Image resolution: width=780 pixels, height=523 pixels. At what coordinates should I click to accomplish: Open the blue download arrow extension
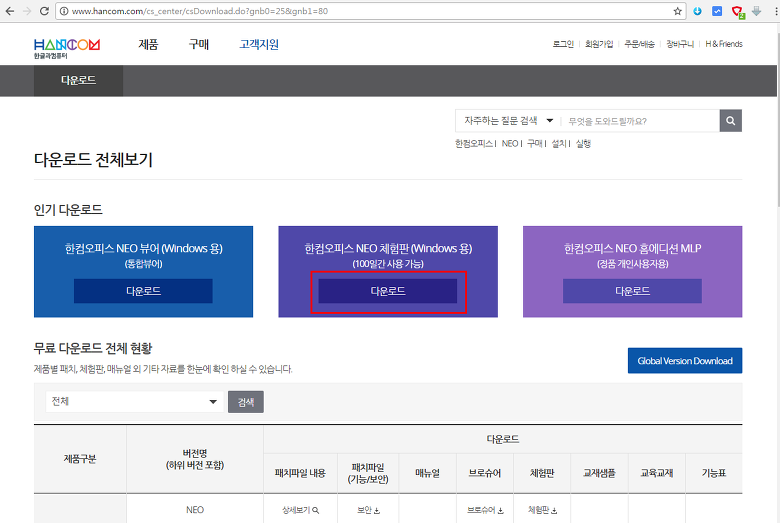(697, 11)
